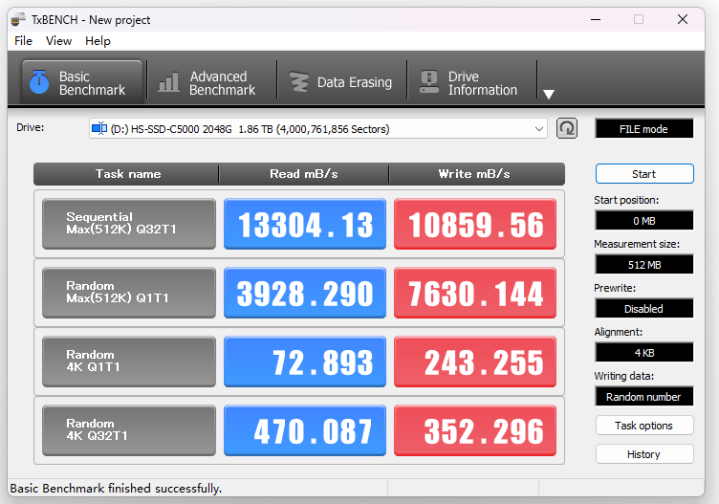Open the Drive selection dropdown
The width and height of the screenshot is (719, 504).
[x=318, y=129]
